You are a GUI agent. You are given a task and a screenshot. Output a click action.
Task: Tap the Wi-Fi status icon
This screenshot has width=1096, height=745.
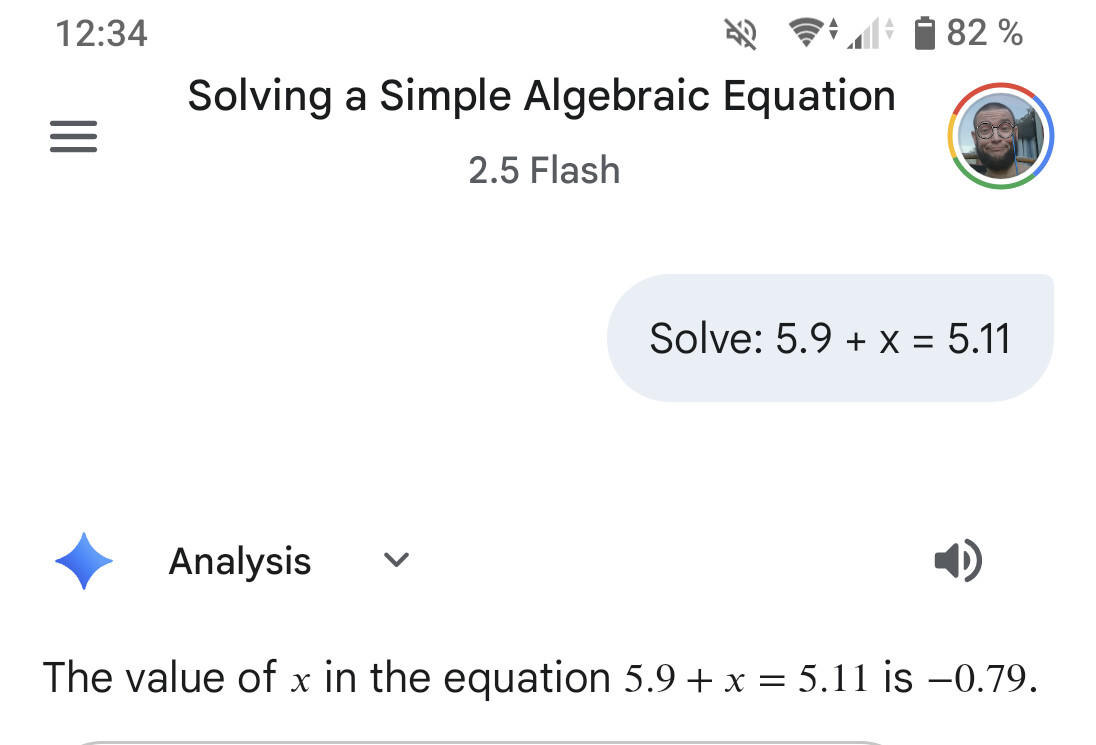coord(808,34)
